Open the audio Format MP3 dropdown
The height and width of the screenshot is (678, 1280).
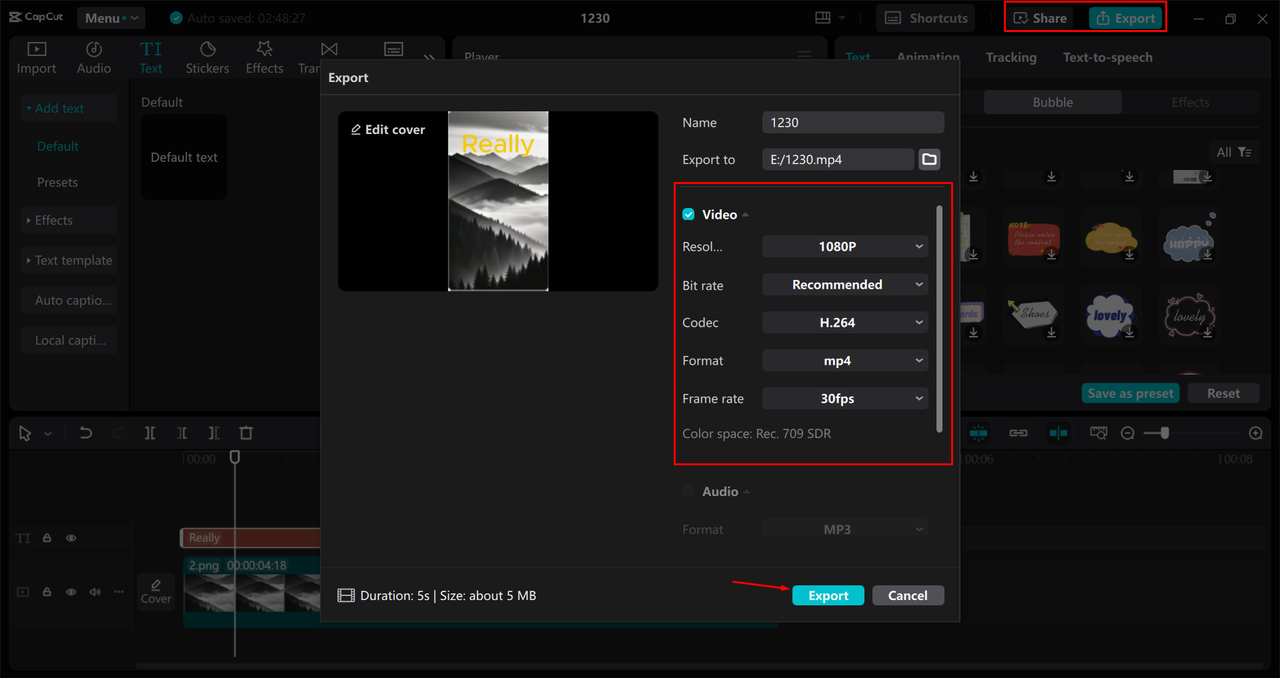pyautogui.click(x=845, y=529)
